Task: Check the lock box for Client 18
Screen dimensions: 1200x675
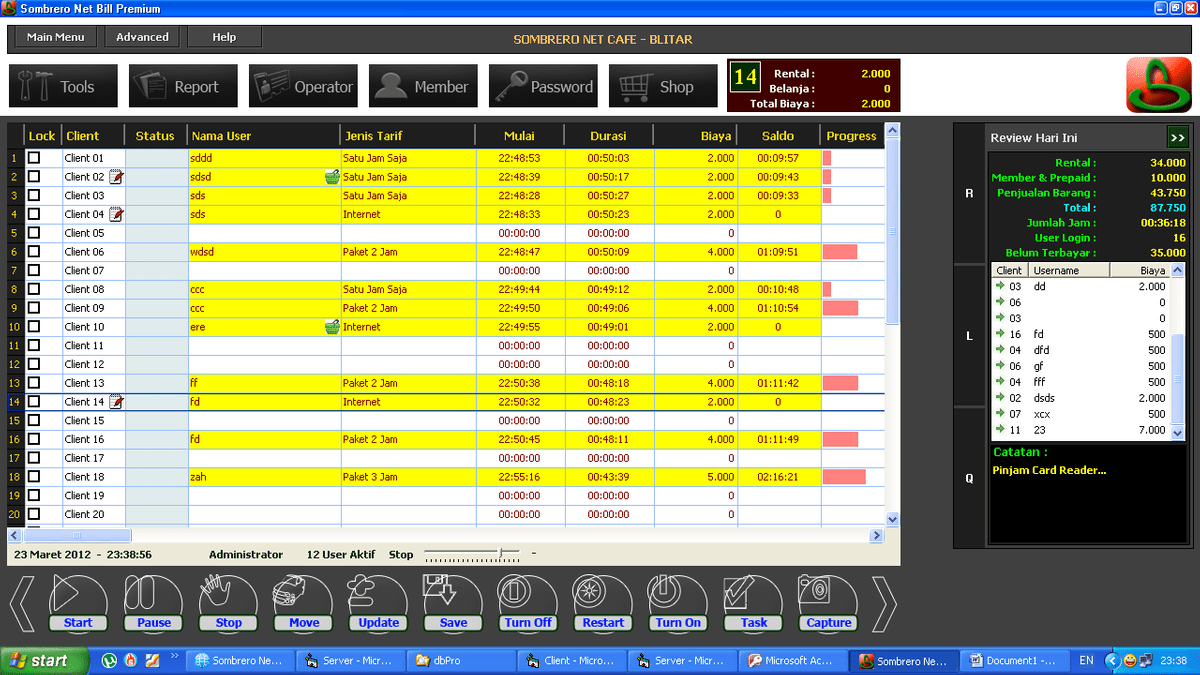Action: click(34, 477)
